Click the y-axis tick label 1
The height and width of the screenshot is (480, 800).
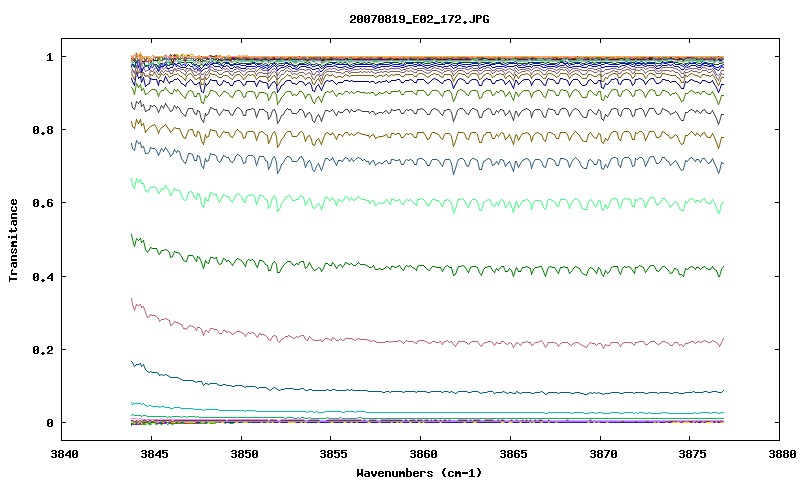[49, 57]
